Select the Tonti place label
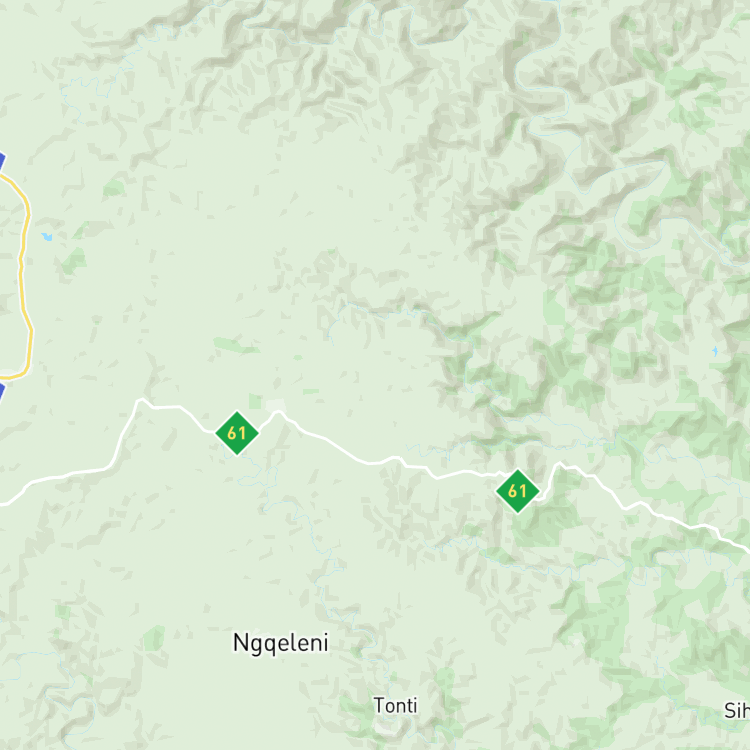The width and height of the screenshot is (750, 750). [x=395, y=706]
